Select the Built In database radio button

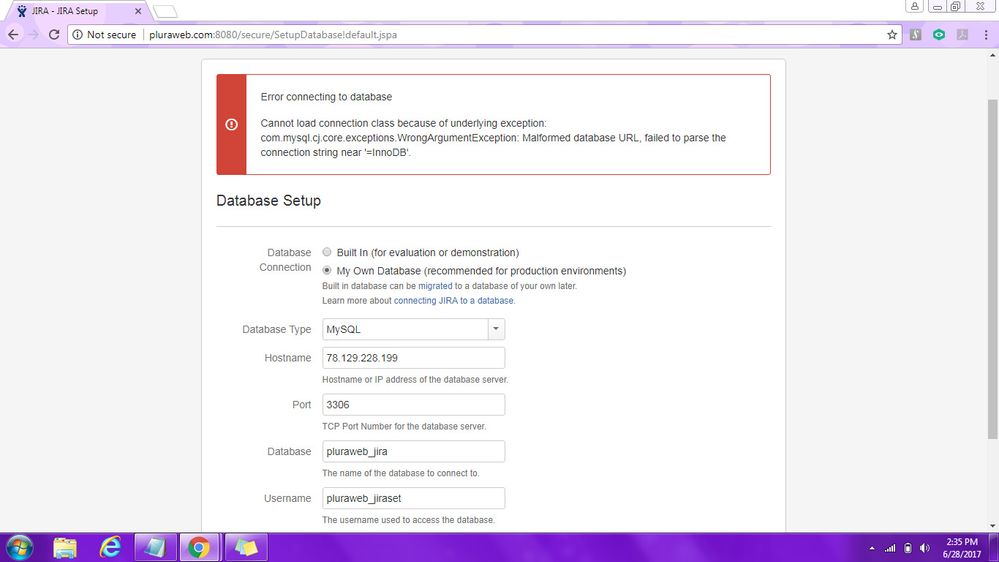(327, 252)
